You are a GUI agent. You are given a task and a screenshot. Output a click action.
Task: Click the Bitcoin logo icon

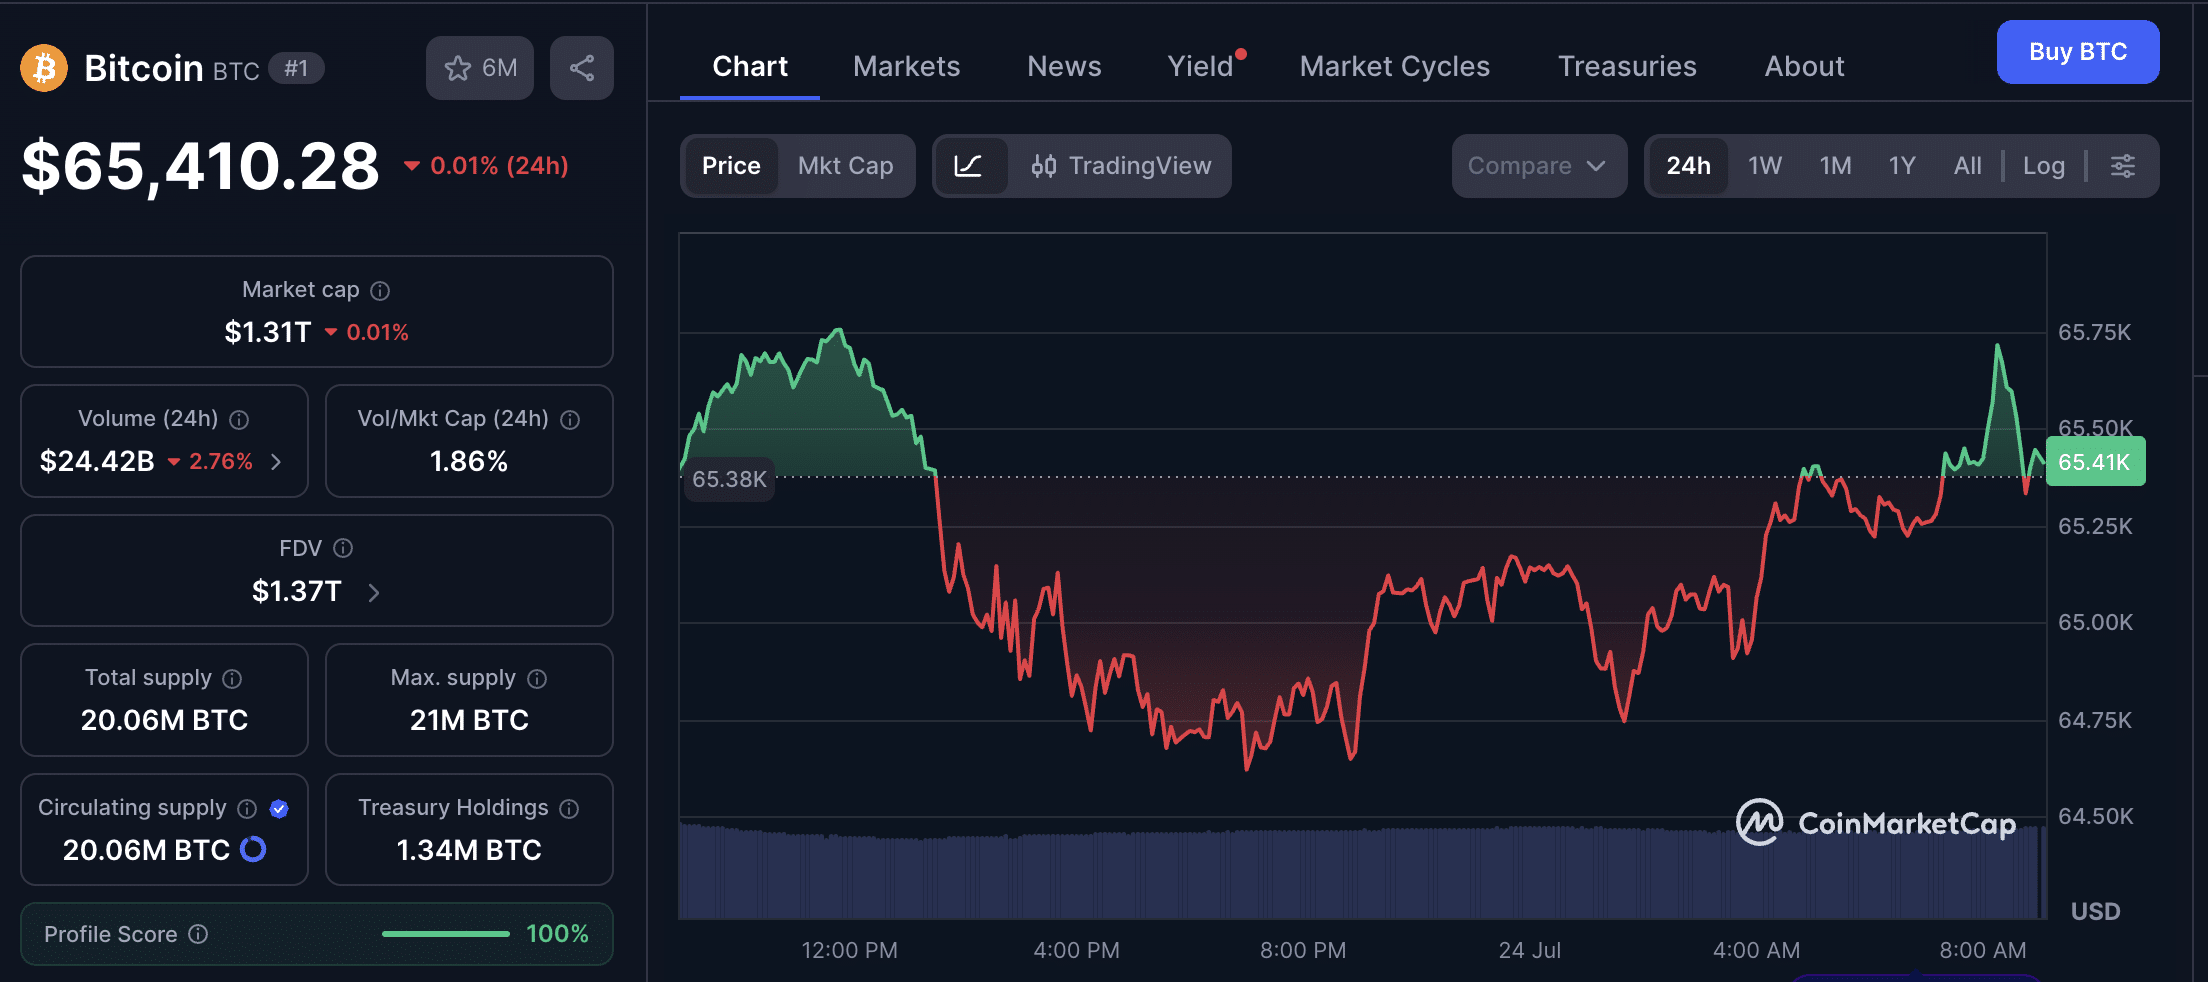(44, 68)
